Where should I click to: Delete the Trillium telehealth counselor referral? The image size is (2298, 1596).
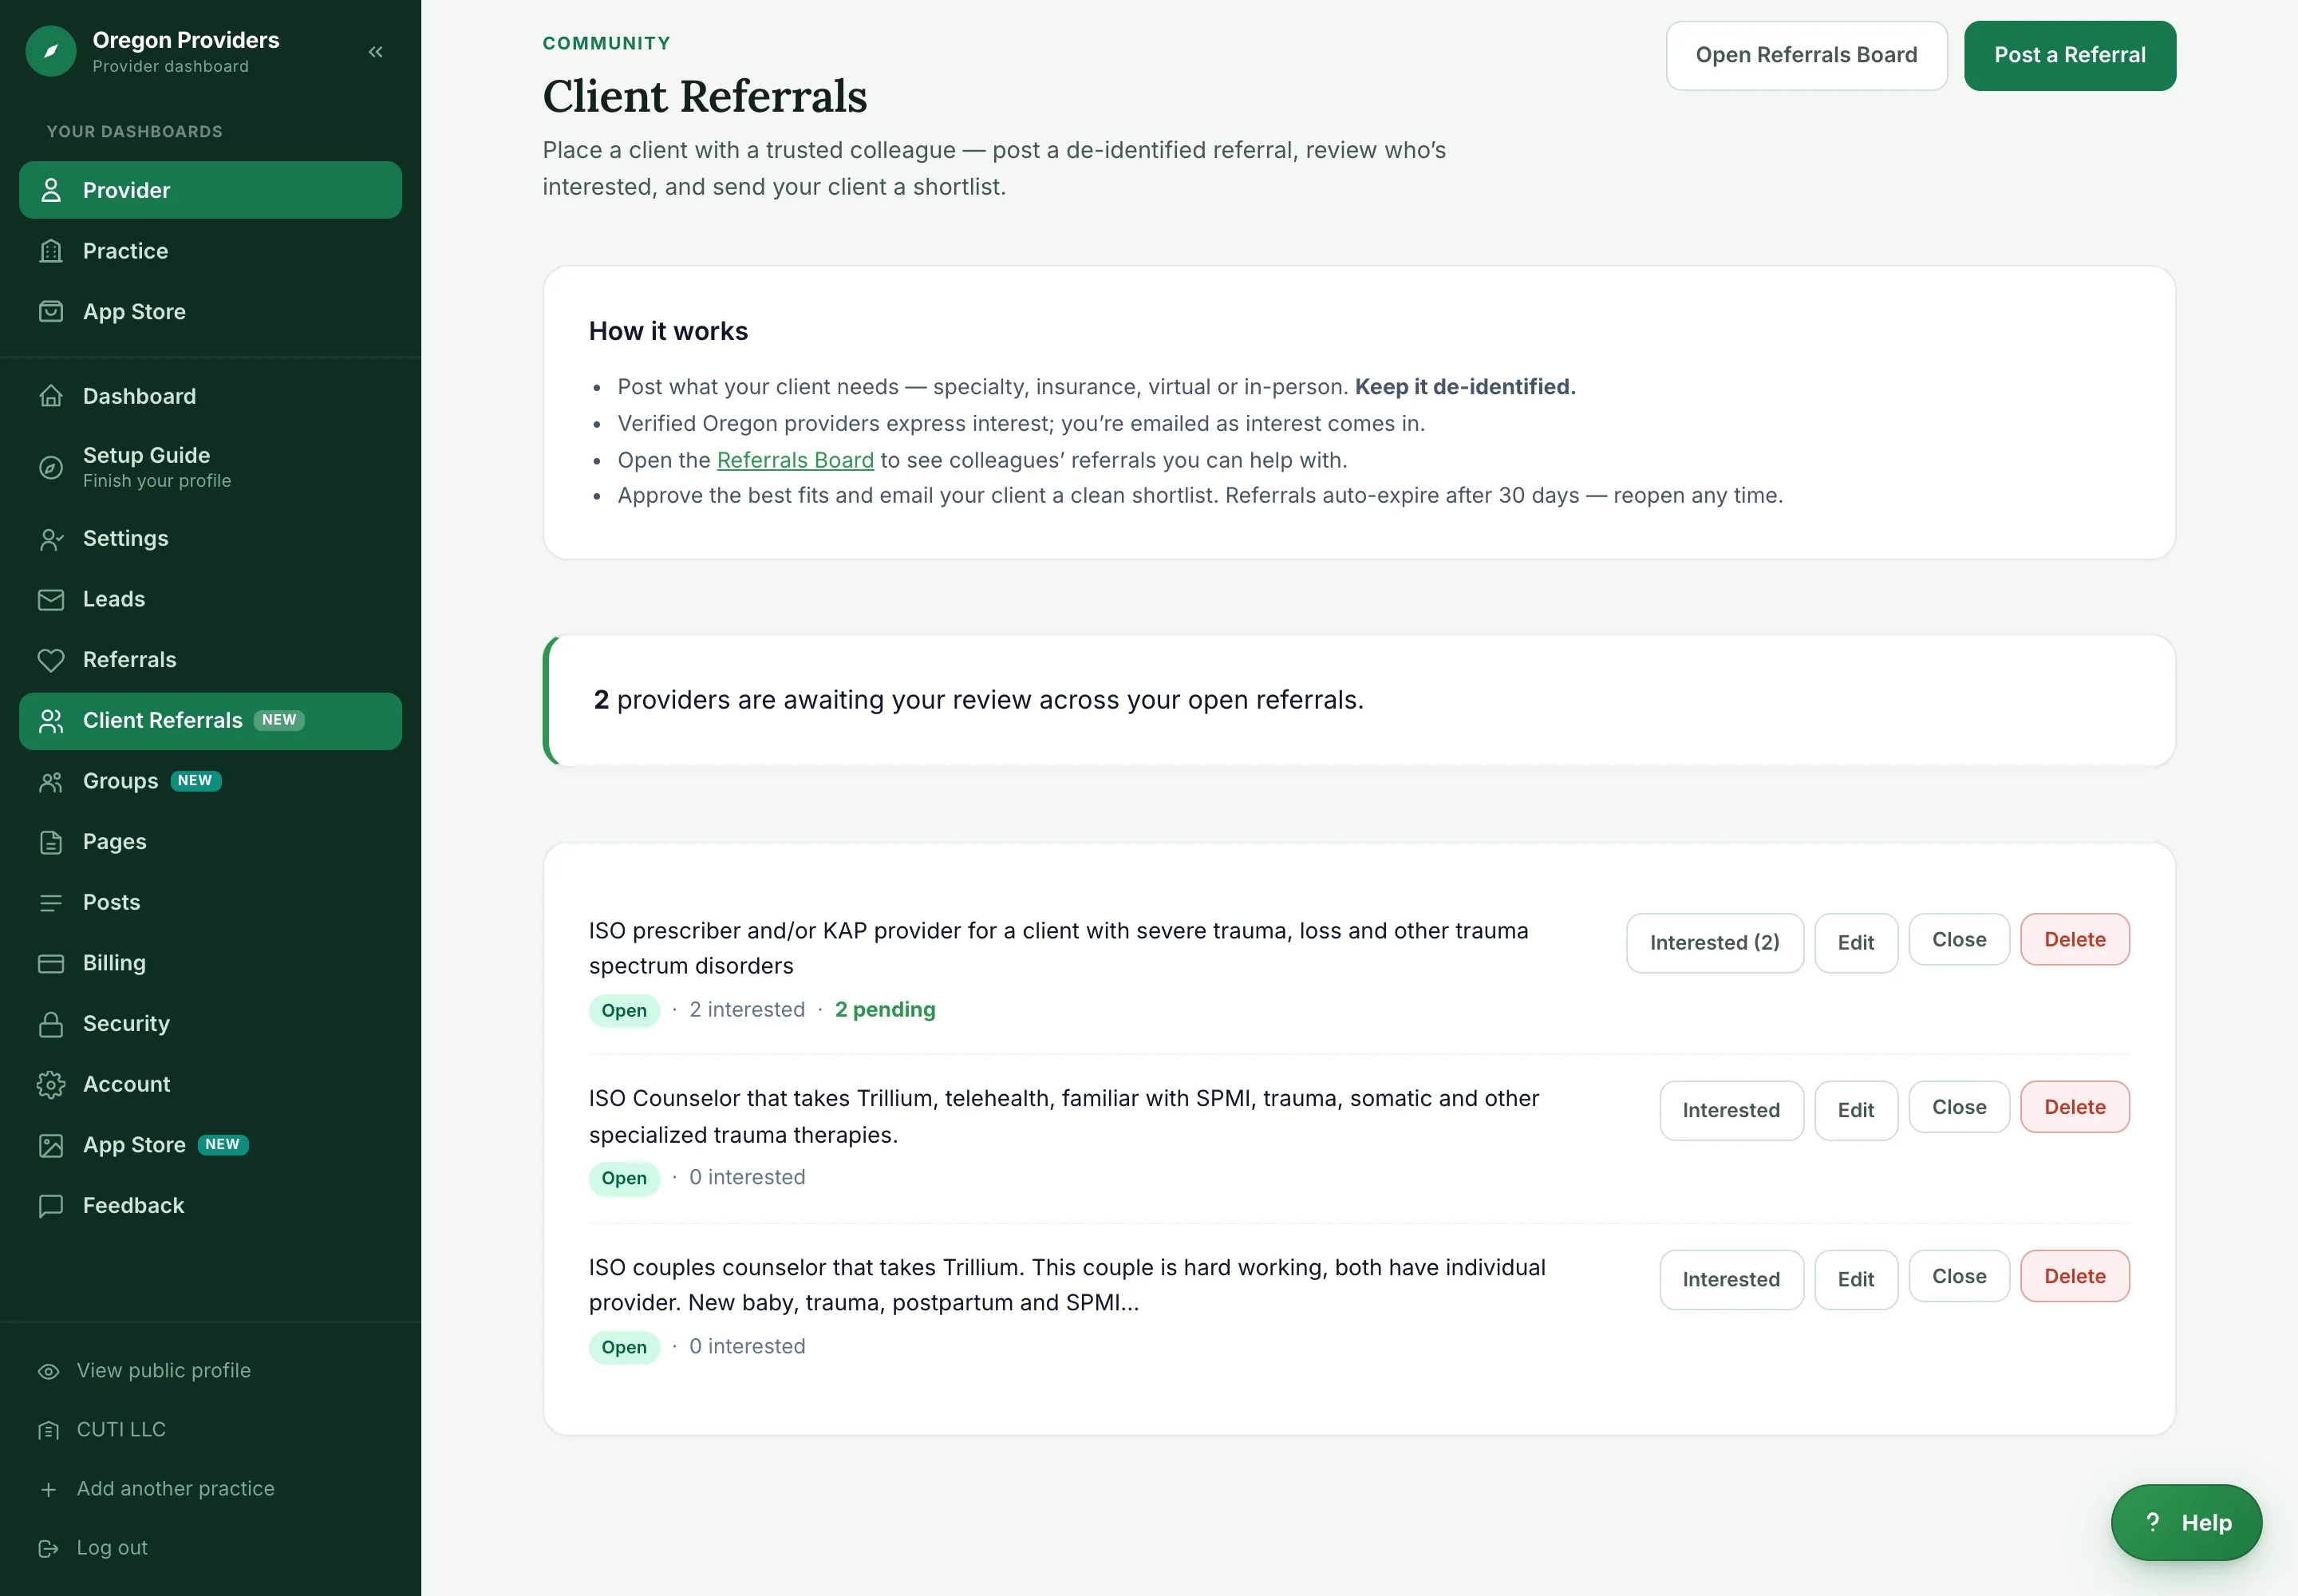point(2074,1108)
